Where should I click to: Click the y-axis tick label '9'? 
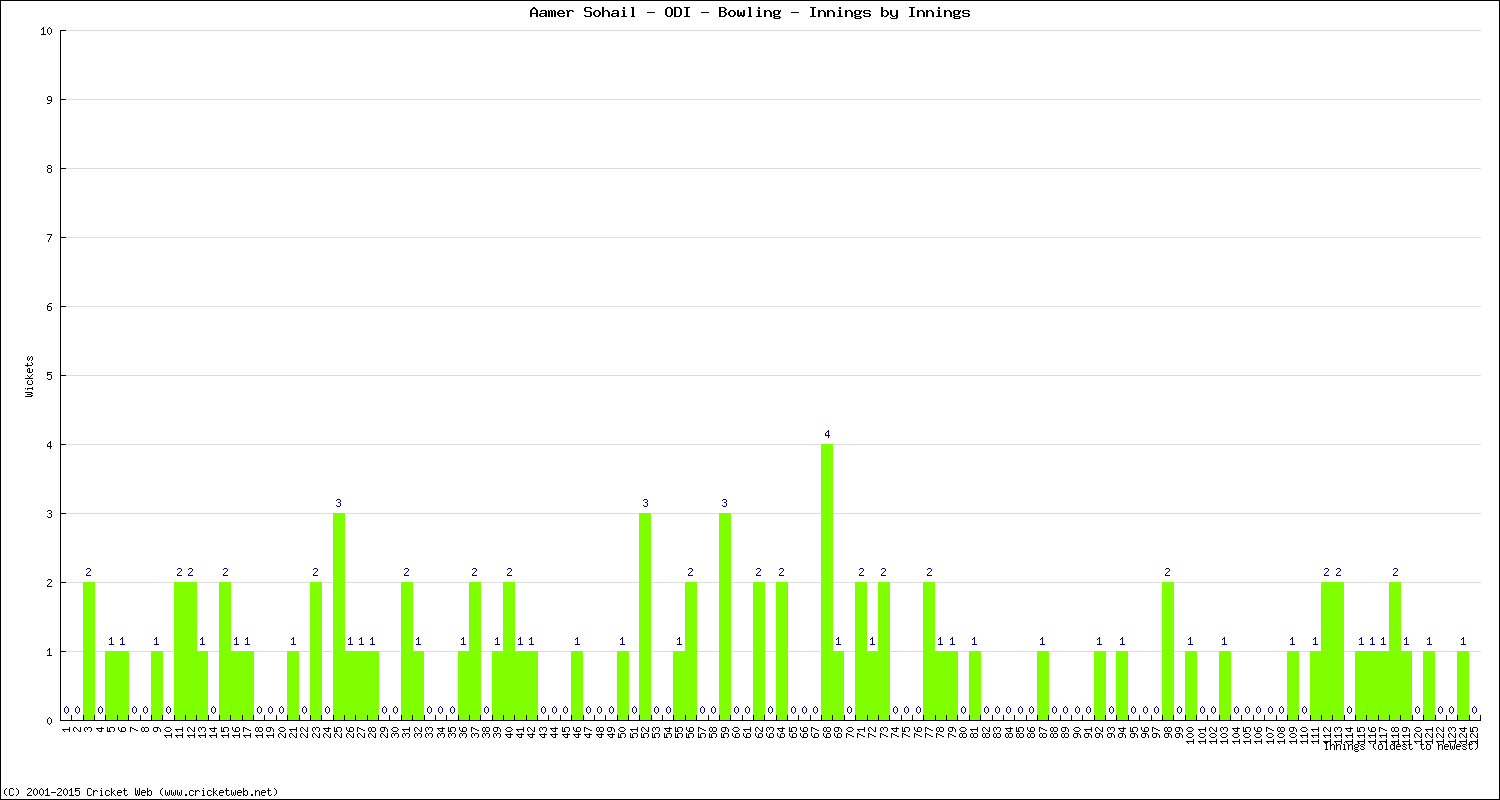[x=49, y=100]
